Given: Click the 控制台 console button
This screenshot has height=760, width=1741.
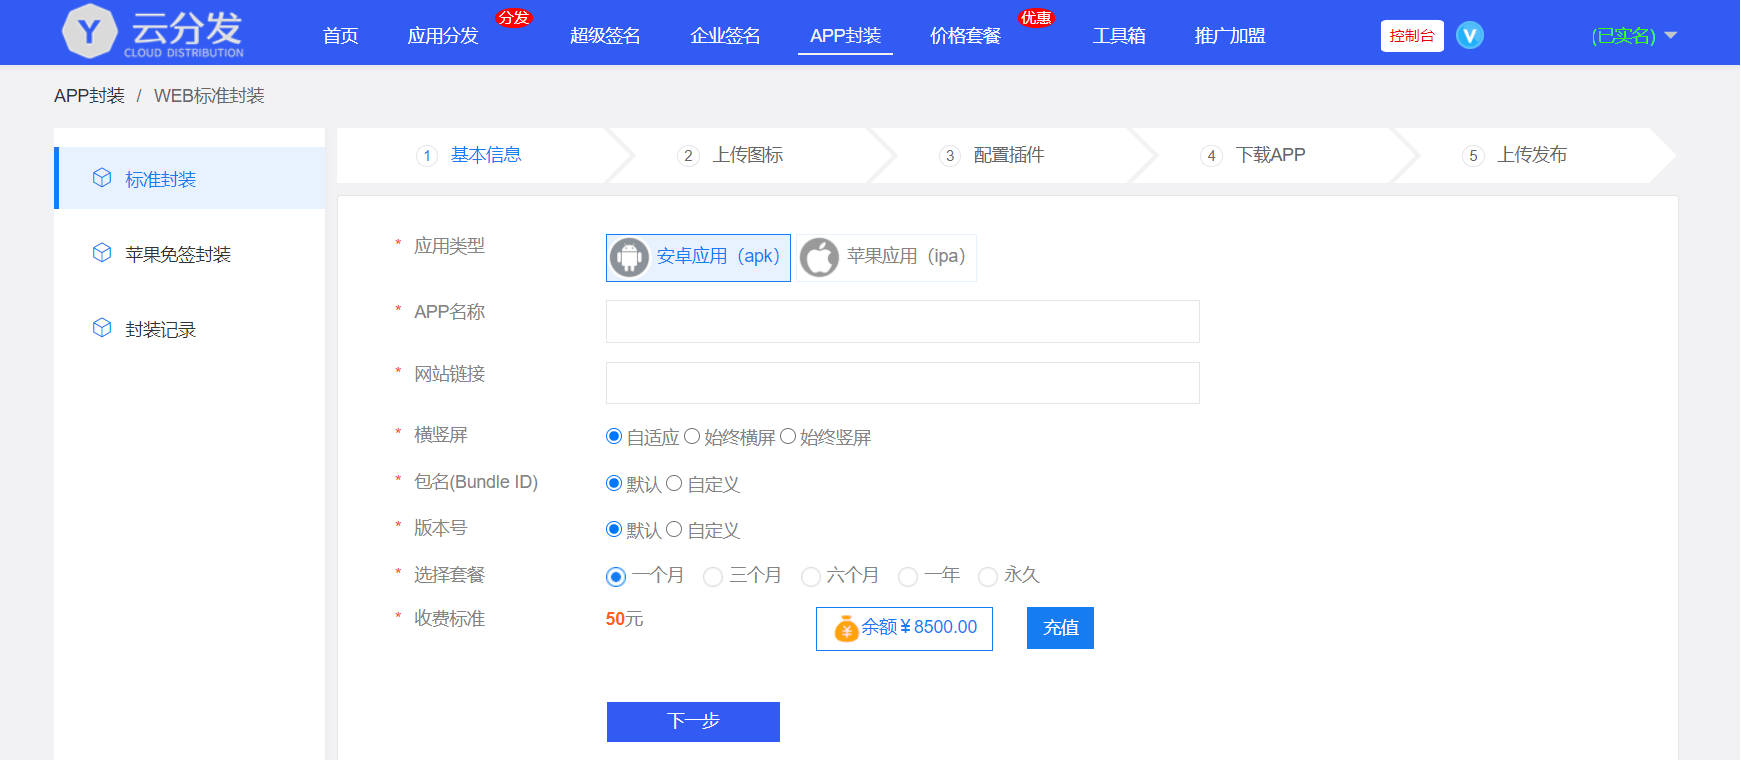Looking at the screenshot, I should click(1411, 36).
